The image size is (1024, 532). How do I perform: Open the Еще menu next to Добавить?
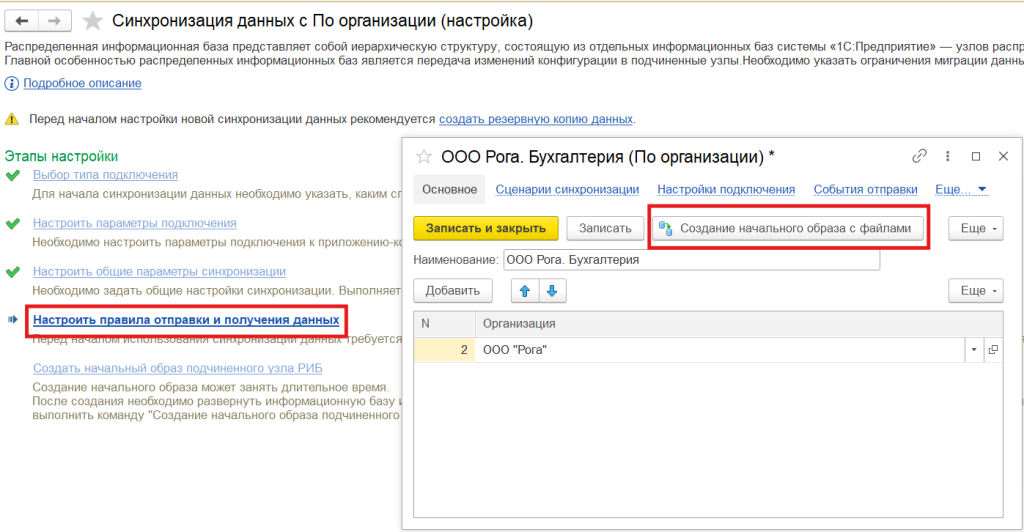975,290
